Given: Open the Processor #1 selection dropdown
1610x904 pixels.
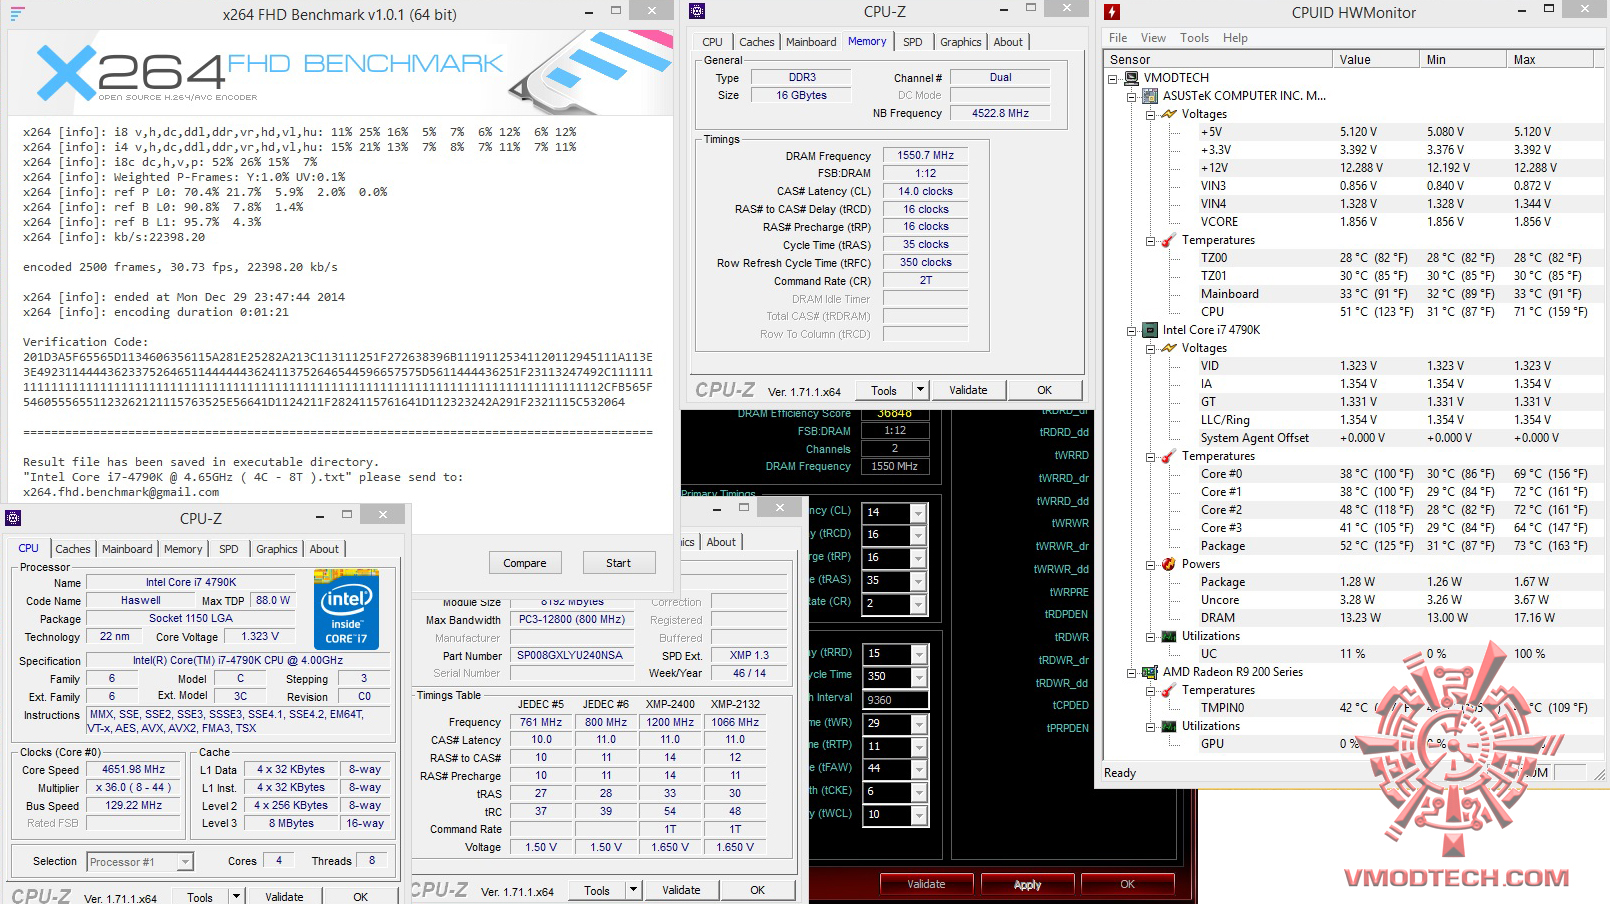Looking at the screenshot, I should point(185,861).
